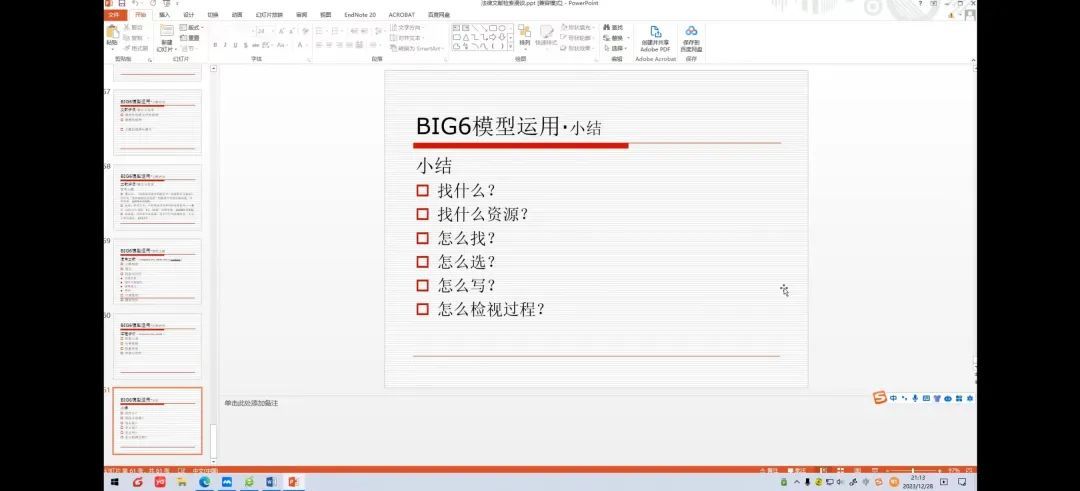
Task: Click the zoom slider in status bar
Action: pos(912,470)
